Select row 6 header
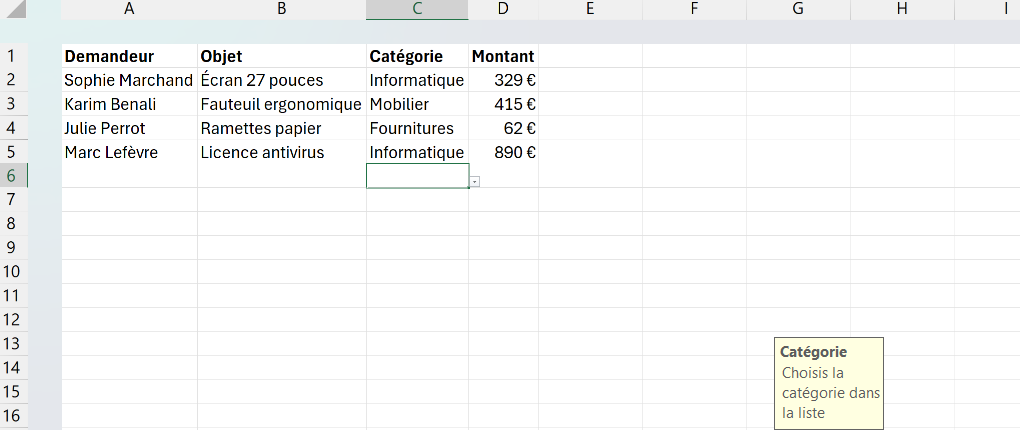Viewport: 1020px width, 430px height. pos(14,176)
